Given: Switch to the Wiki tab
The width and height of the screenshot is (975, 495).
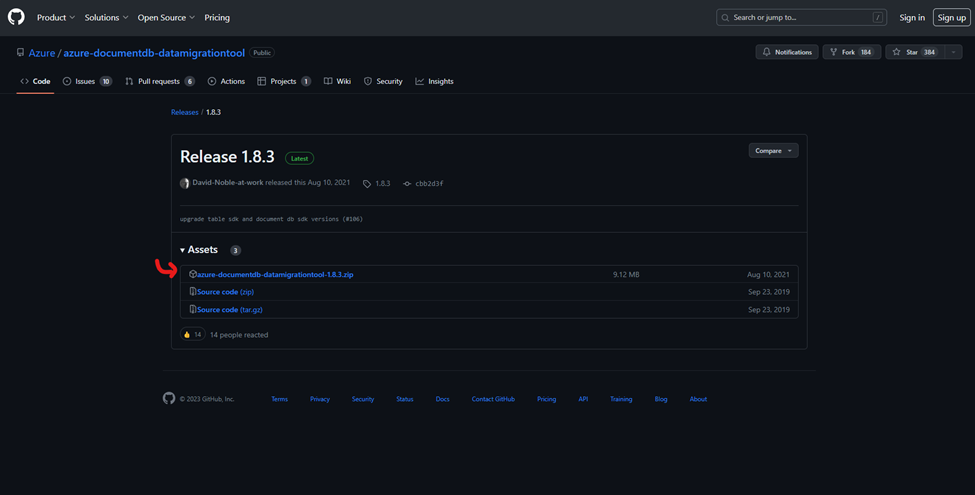Looking at the screenshot, I should point(338,81).
